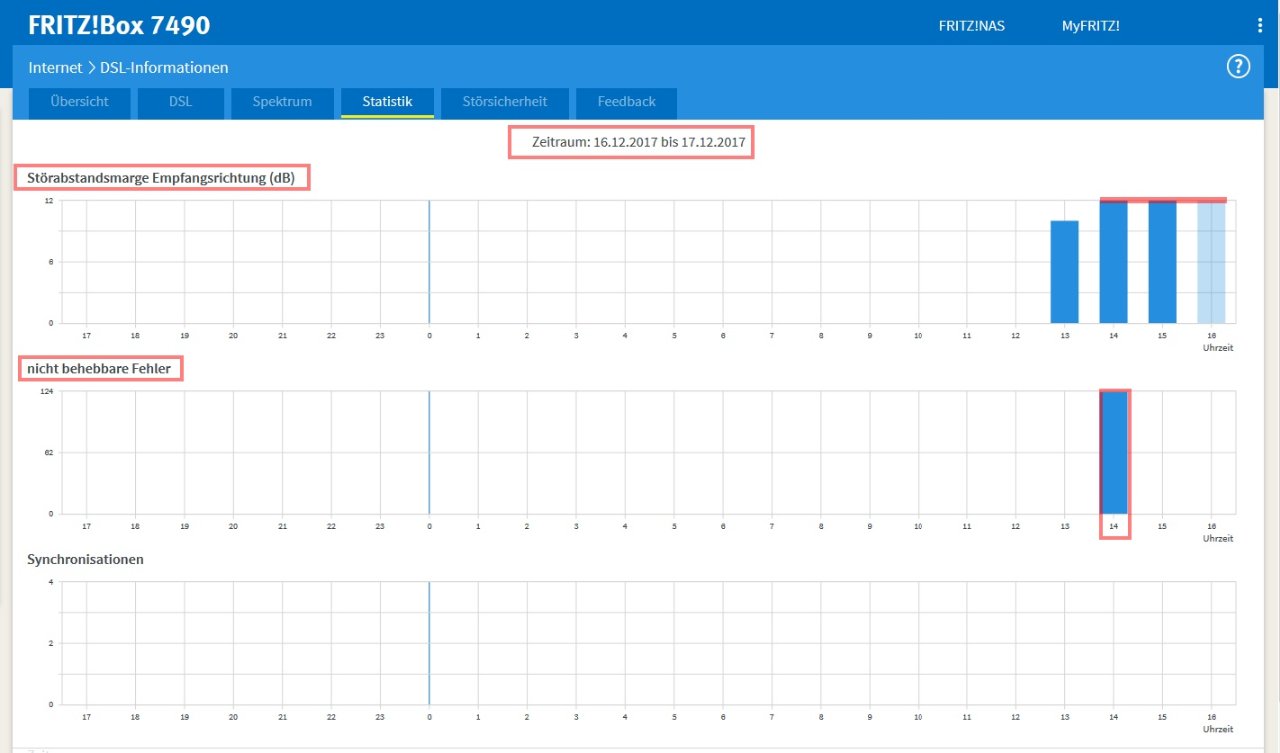Open the Feedback tab
The width and height of the screenshot is (1280, 753).
626,102
